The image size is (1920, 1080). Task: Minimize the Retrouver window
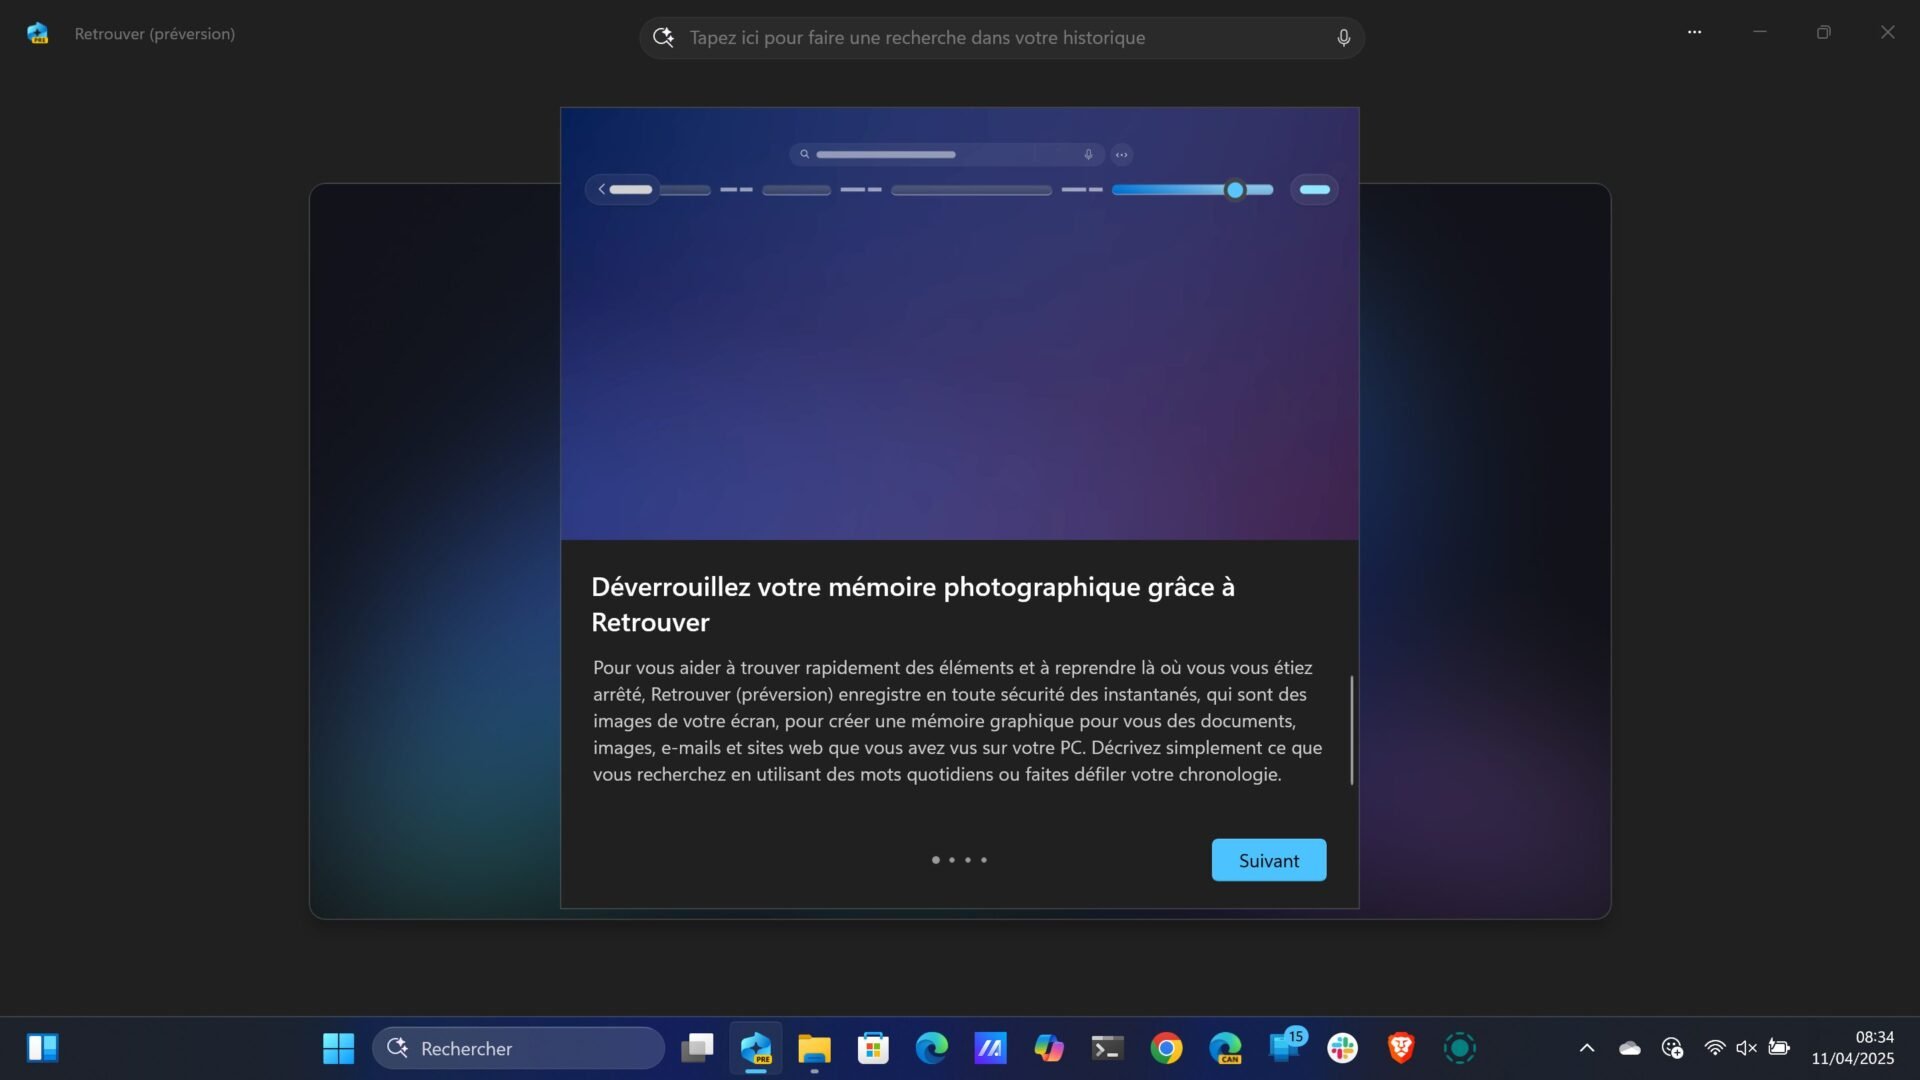1760,32
